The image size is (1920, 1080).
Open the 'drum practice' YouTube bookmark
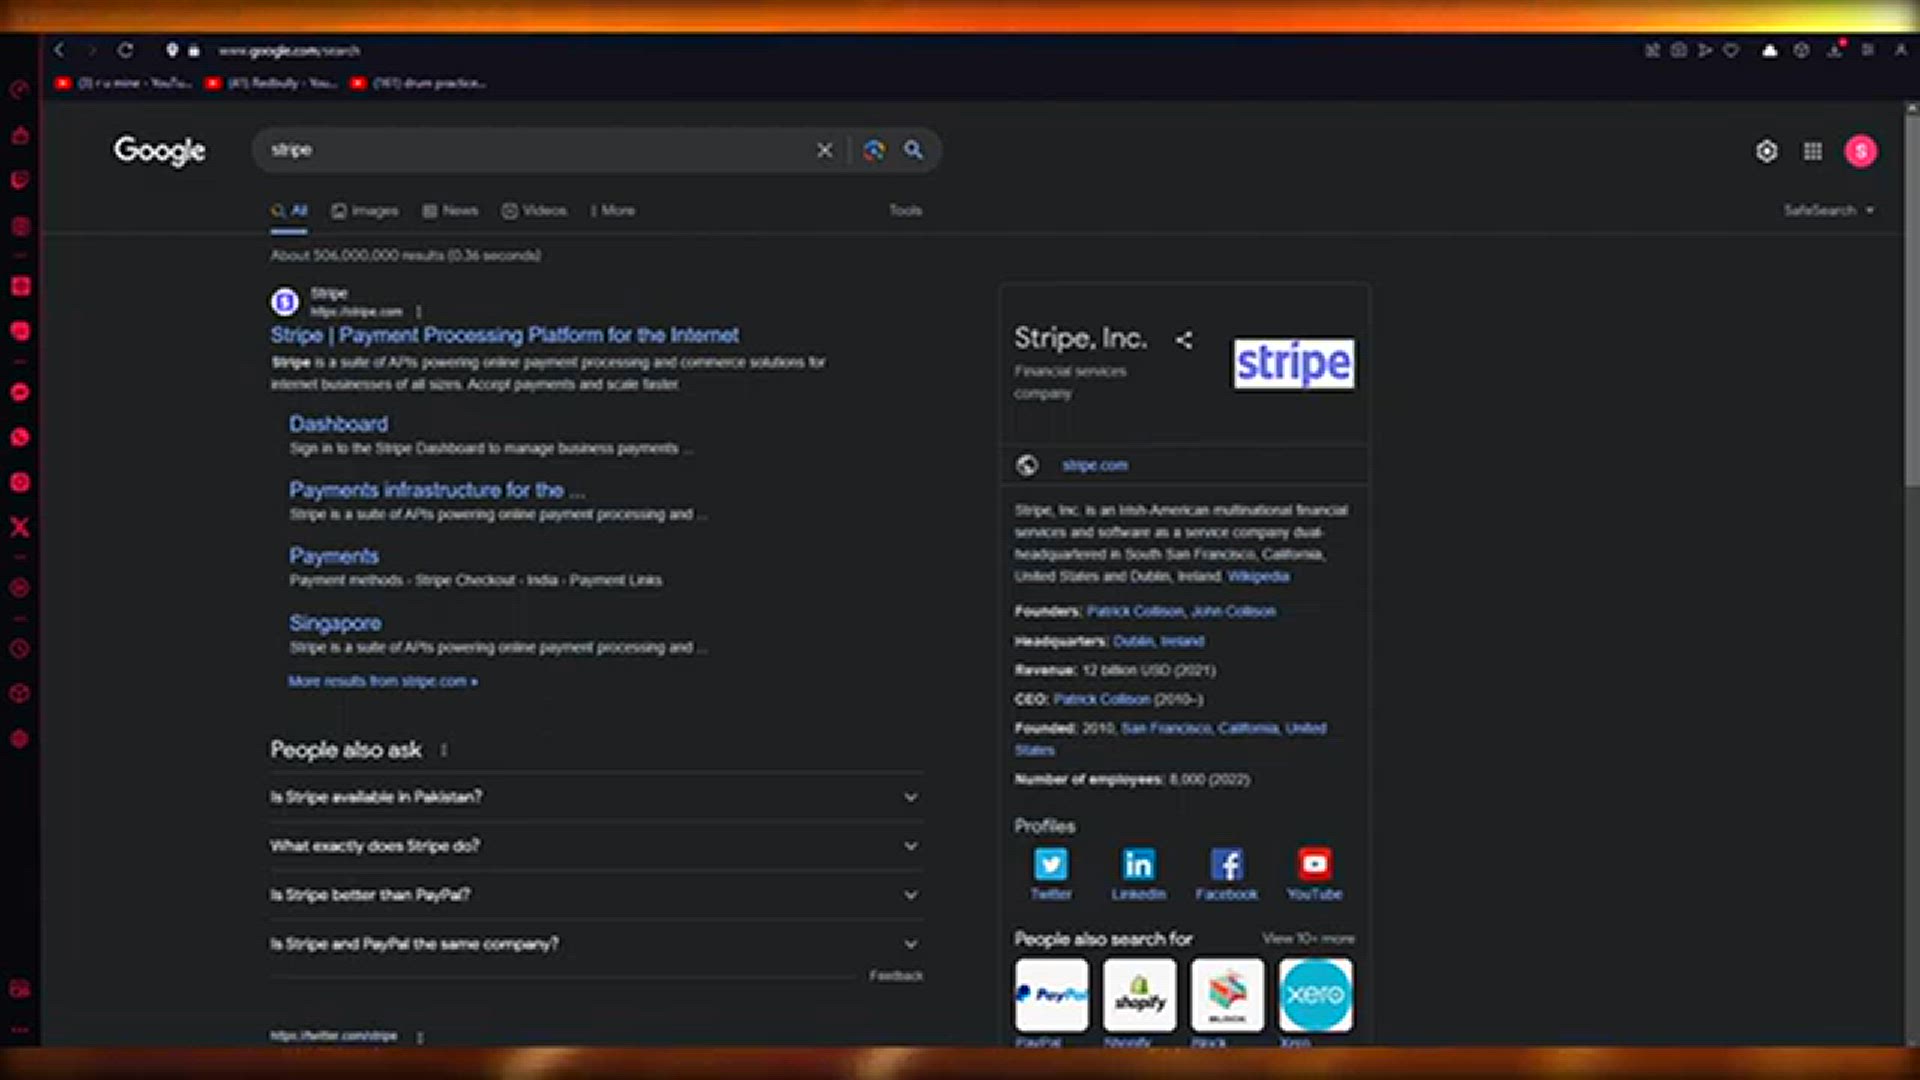tap(419, 83)
